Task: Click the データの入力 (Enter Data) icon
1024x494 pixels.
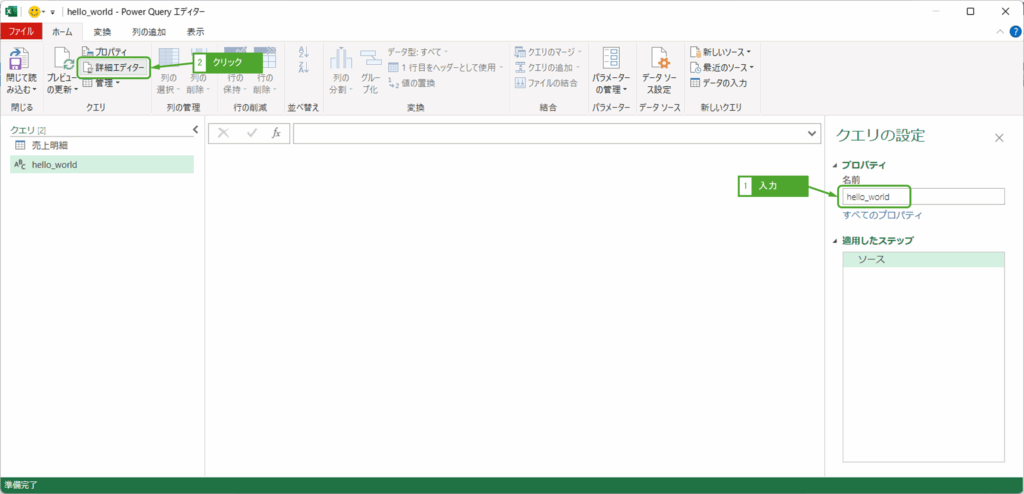Action: click(x=695, y=83)
